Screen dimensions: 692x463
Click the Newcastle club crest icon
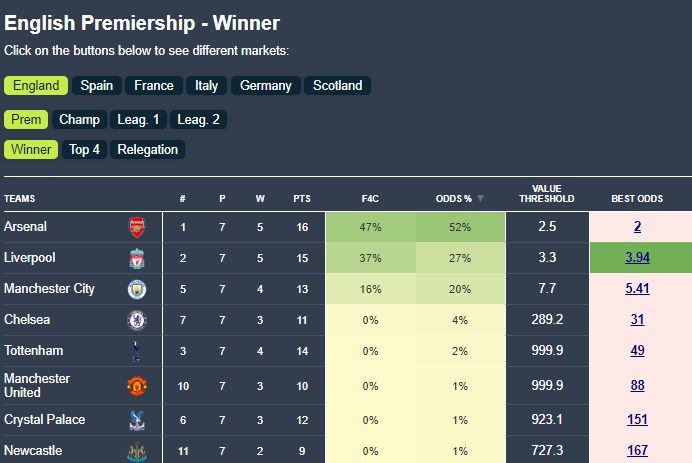(137, 451)
